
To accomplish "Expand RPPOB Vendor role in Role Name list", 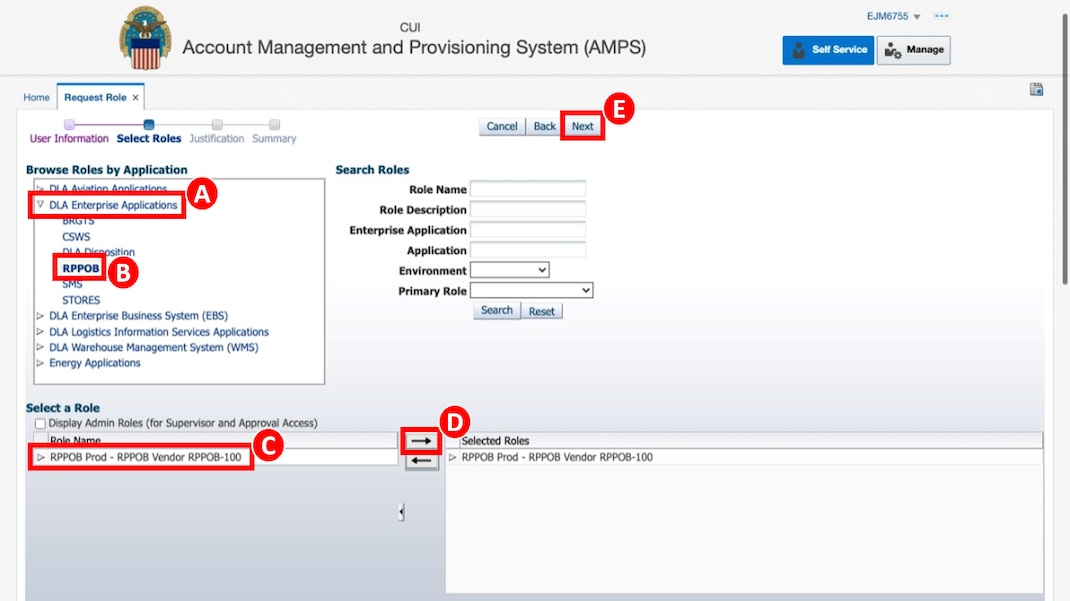I will [x=40, y=457].
